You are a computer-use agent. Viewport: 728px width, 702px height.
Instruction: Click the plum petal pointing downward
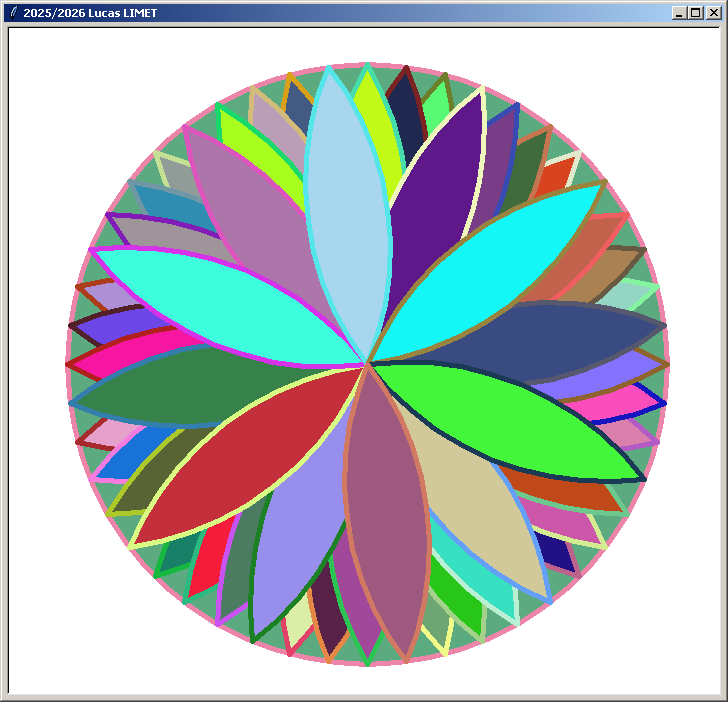point(387,530)
